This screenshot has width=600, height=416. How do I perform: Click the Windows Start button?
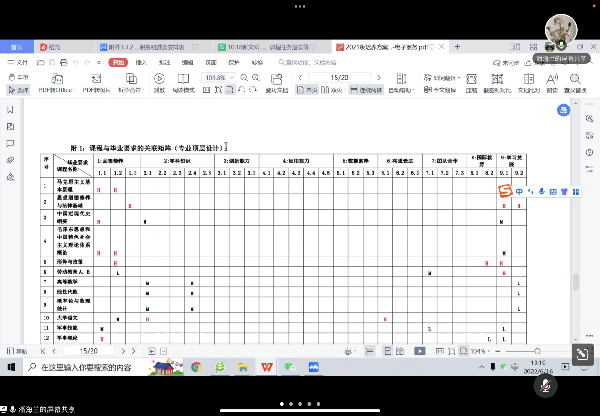(10, 367)
